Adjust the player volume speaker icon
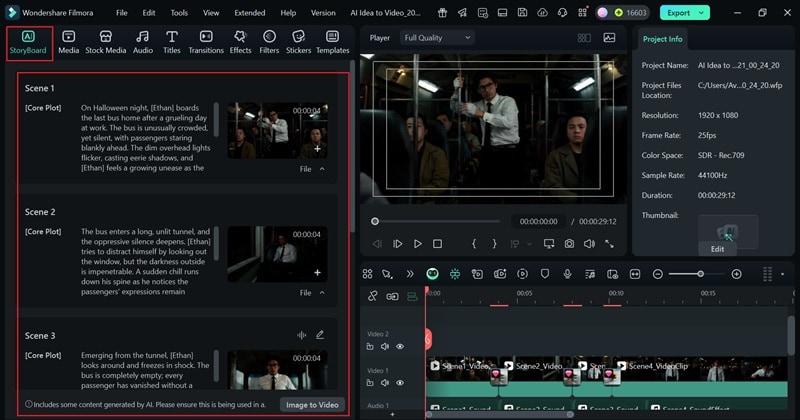800x420 pixels. coord(589,244)
